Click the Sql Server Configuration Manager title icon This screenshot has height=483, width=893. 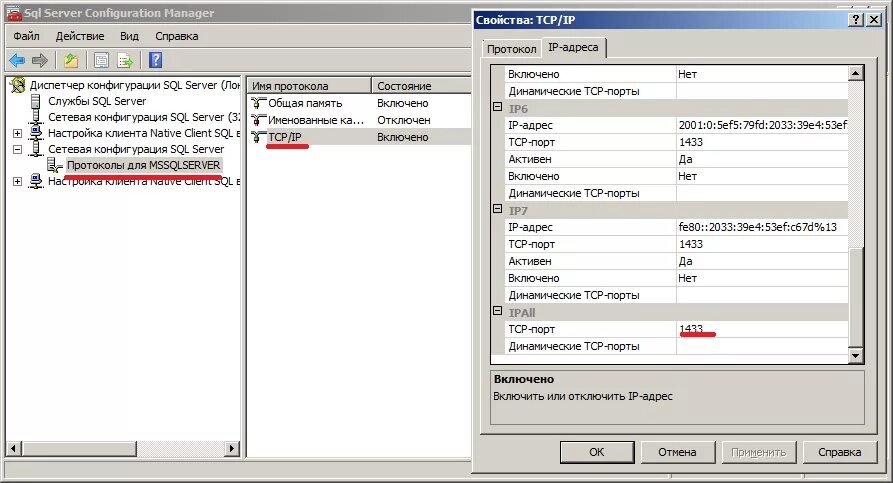13,13
